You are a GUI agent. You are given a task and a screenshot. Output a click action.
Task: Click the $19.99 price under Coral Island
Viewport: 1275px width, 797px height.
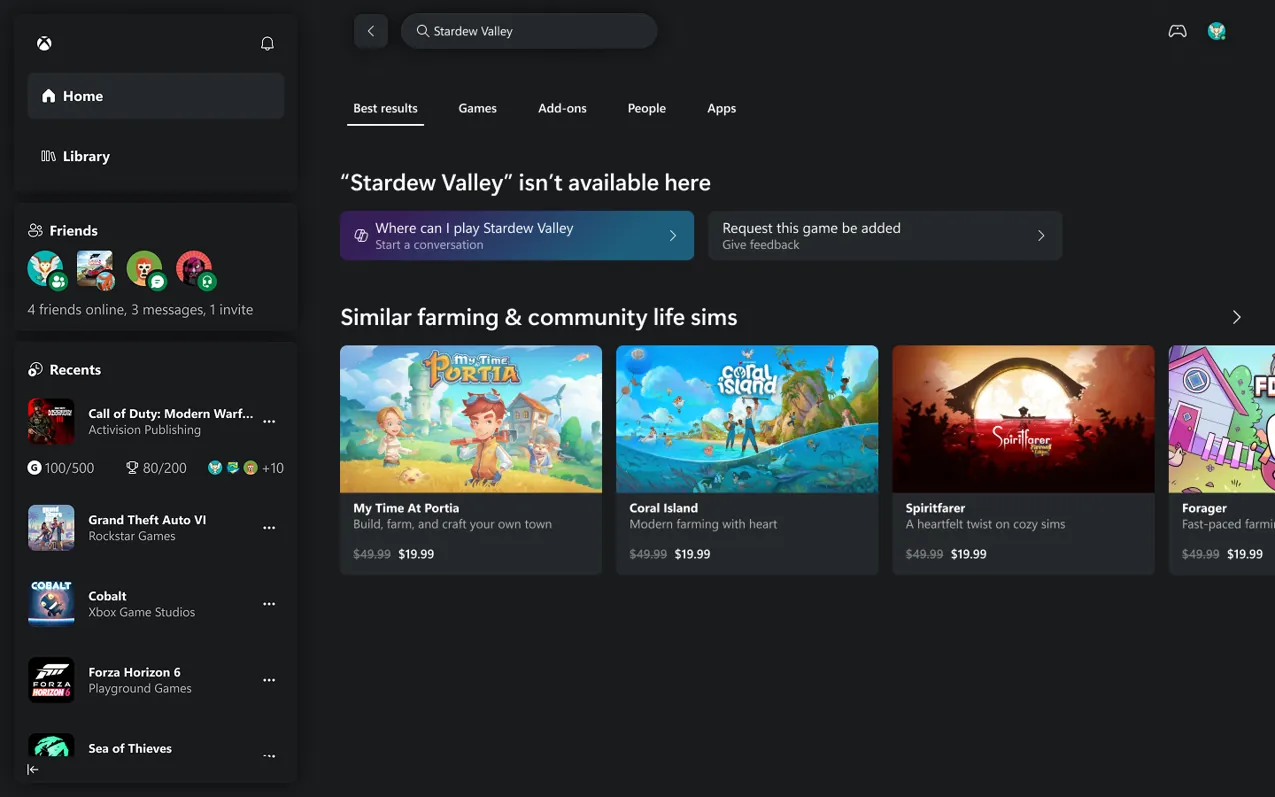692,554
